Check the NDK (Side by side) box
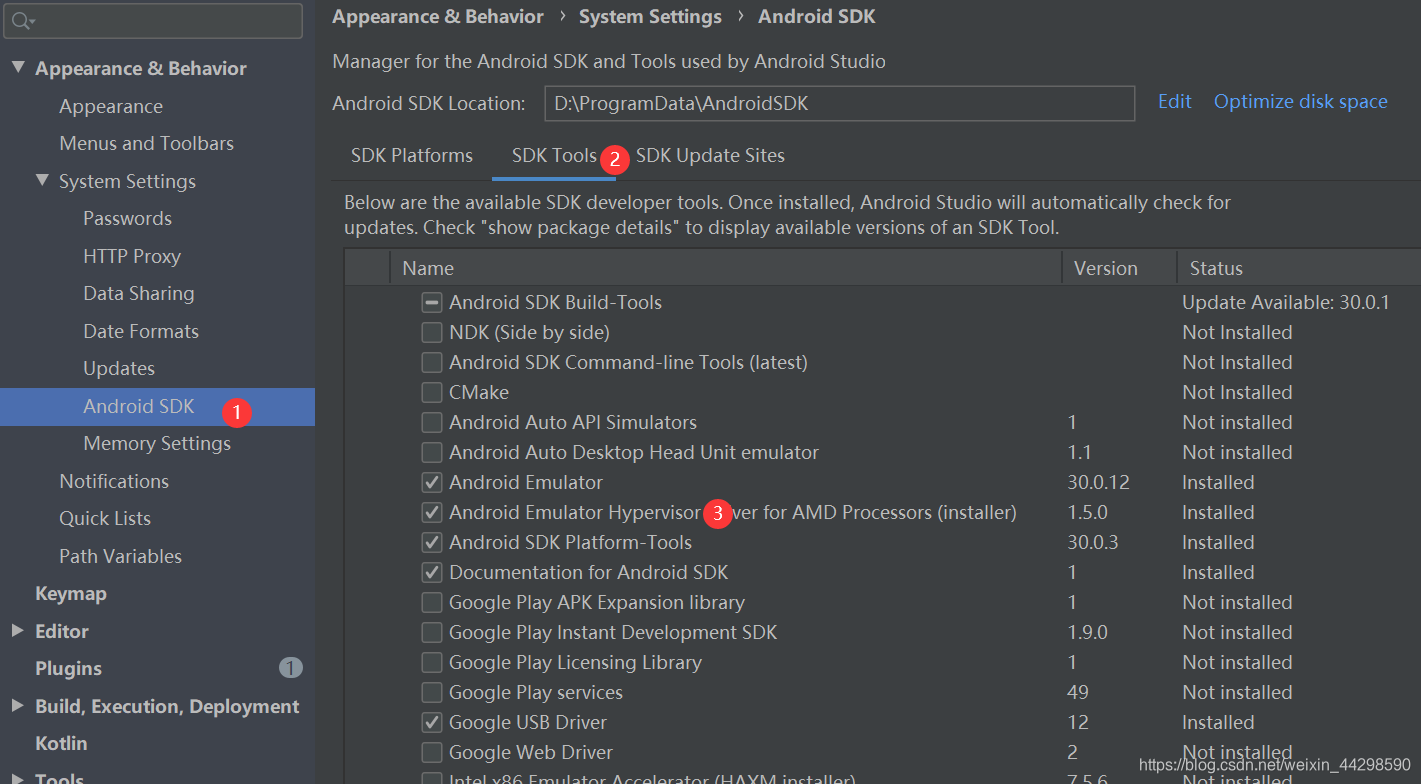The height and width of the screenshot is (784, 1421). [432, 332]
